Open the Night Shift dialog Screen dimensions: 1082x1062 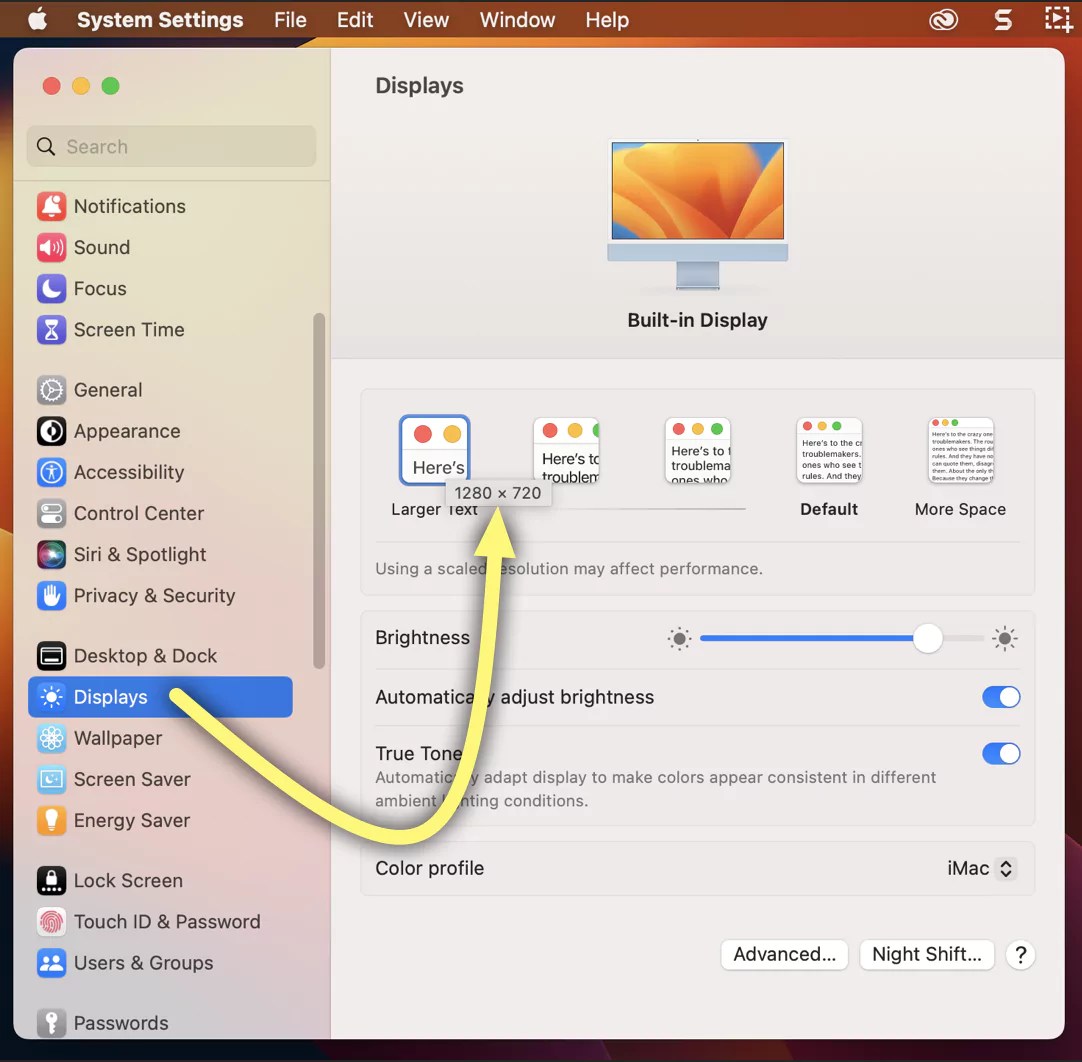926,954
